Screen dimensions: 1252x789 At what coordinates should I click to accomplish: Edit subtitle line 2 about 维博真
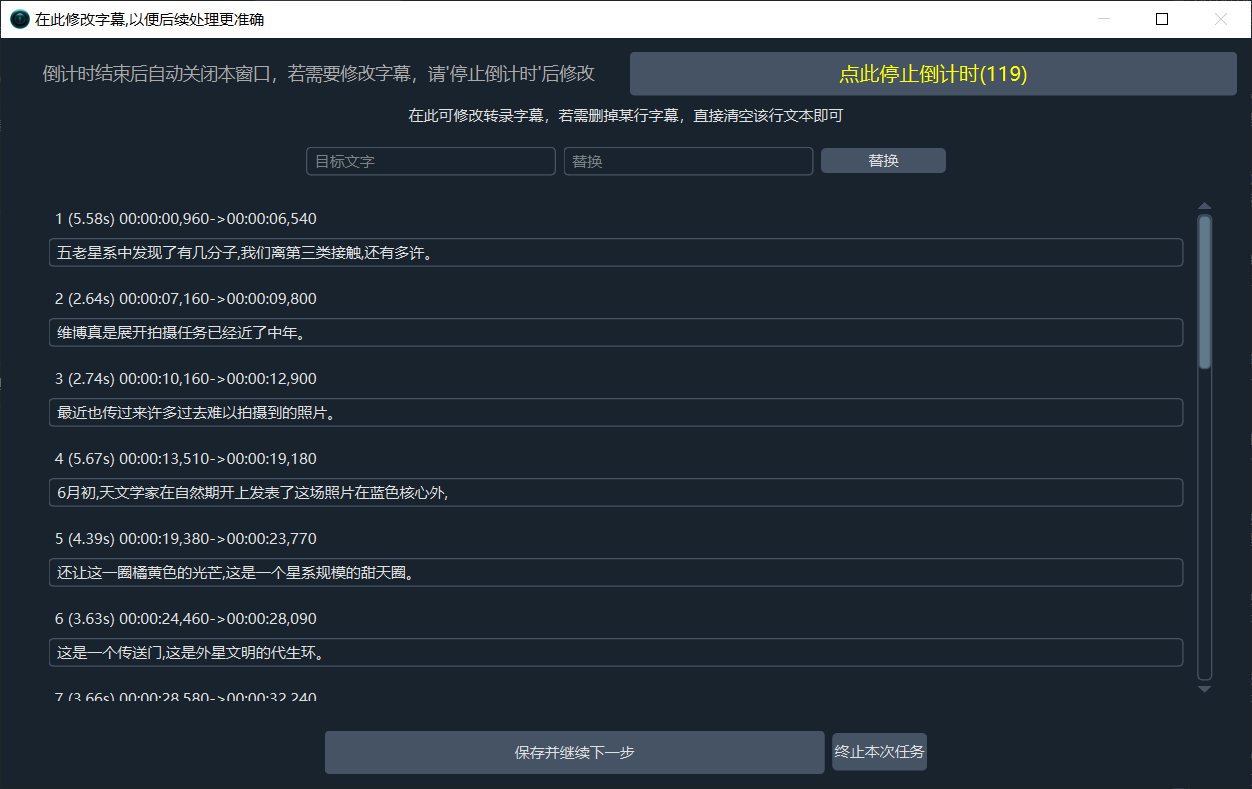(615, 333)
